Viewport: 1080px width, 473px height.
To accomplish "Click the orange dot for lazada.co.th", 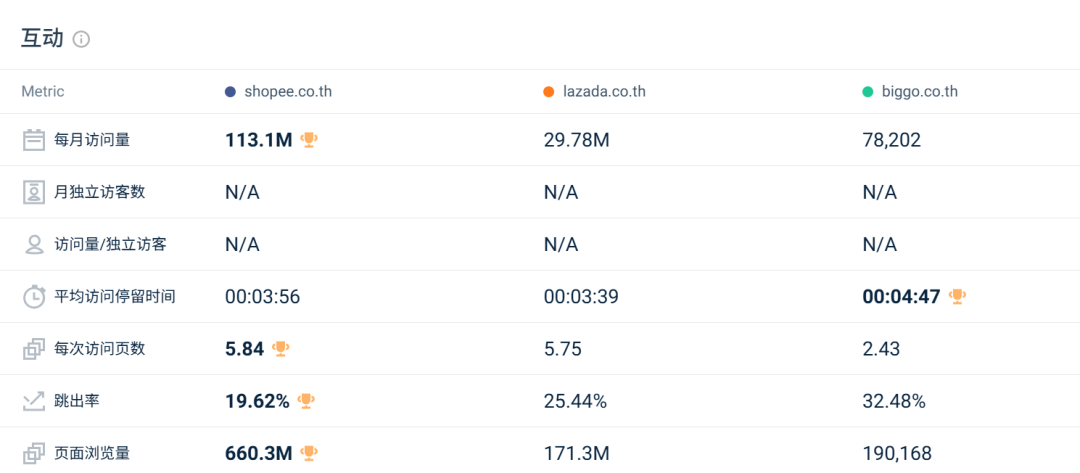I will point(549,92).
